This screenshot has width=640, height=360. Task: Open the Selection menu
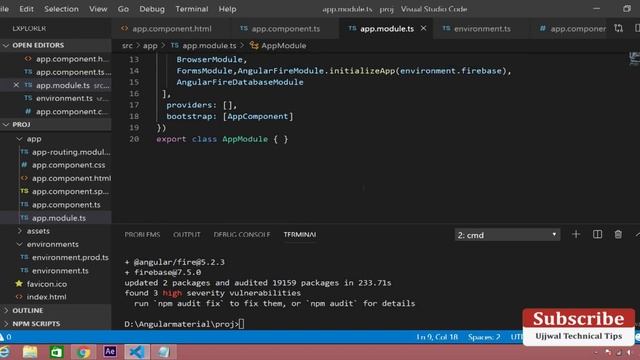click(61, 9)
